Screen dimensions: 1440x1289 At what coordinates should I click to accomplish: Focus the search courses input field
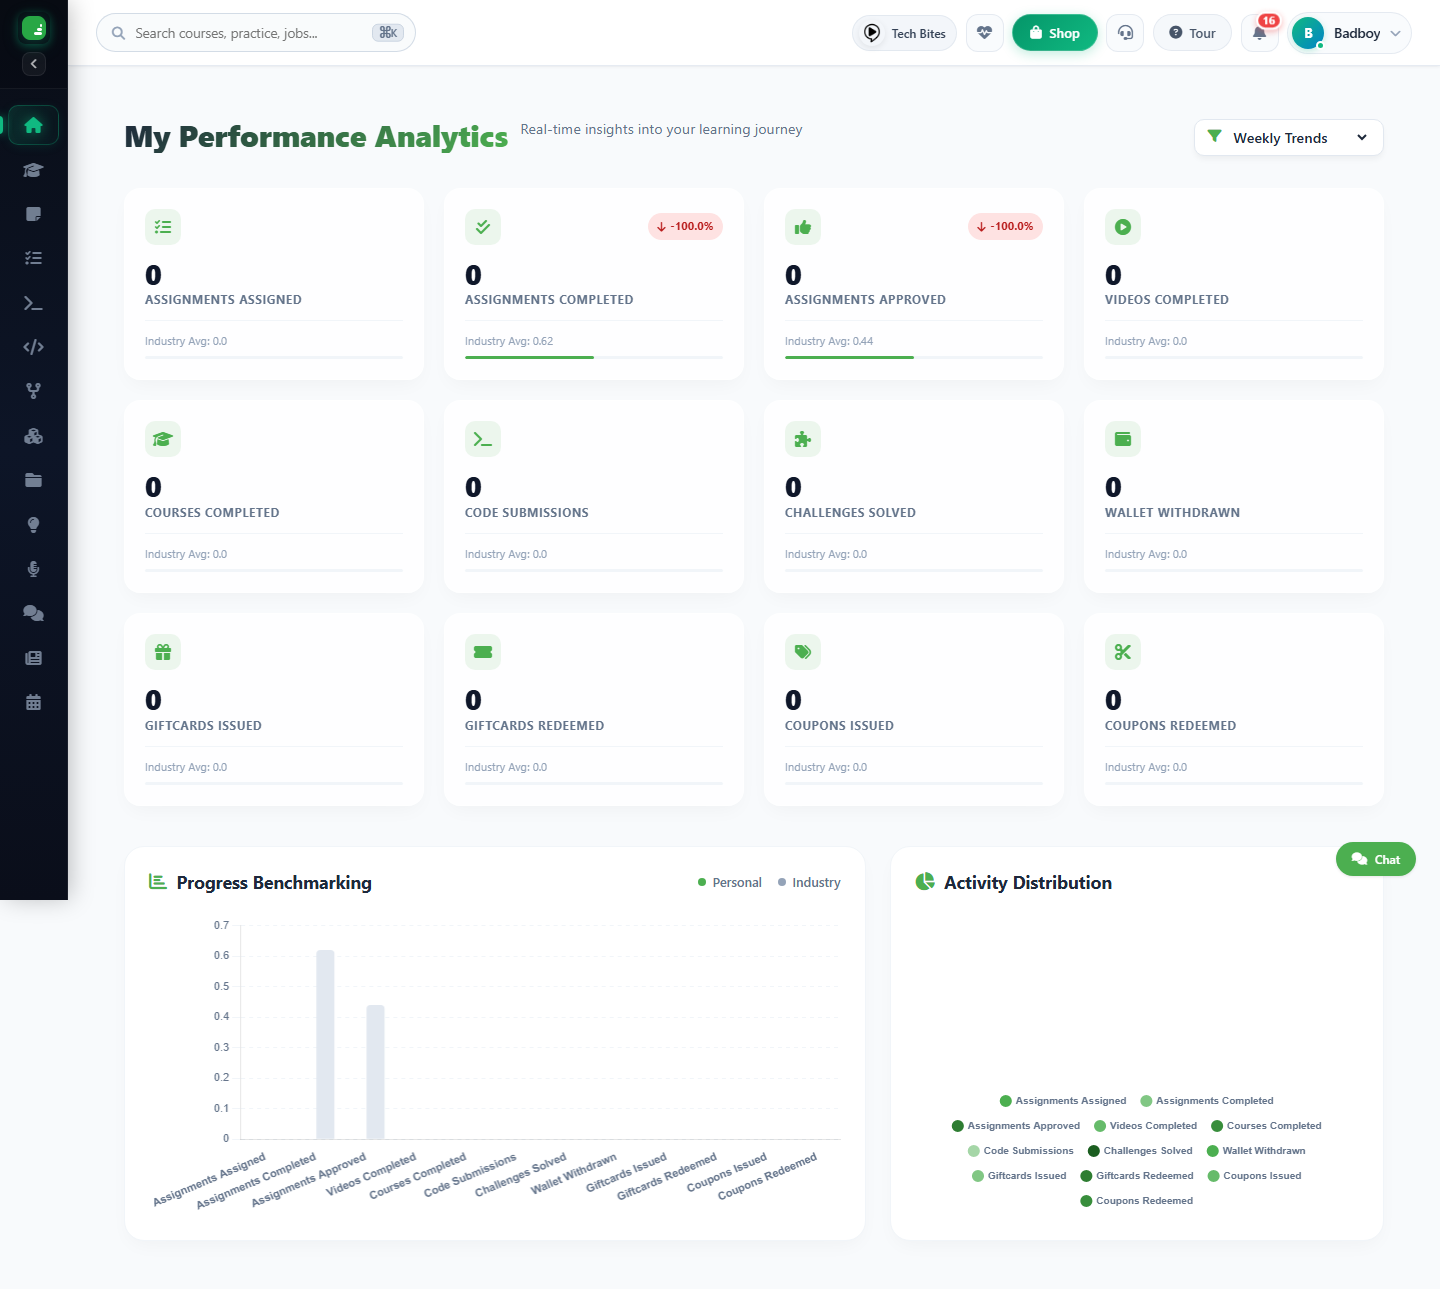pos(256,33)
